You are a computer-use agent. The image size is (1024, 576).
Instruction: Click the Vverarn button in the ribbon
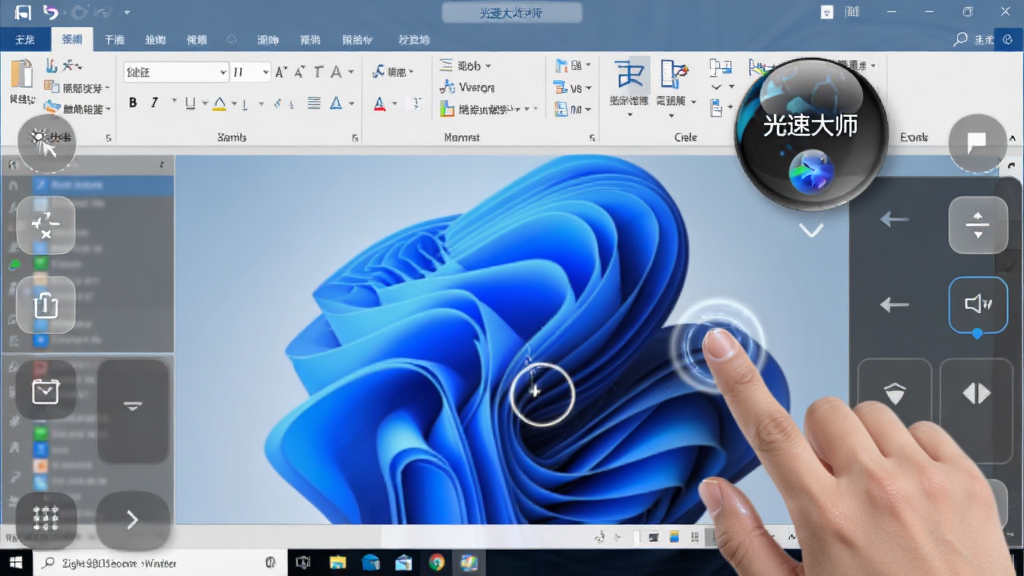(x=467, y=87)
